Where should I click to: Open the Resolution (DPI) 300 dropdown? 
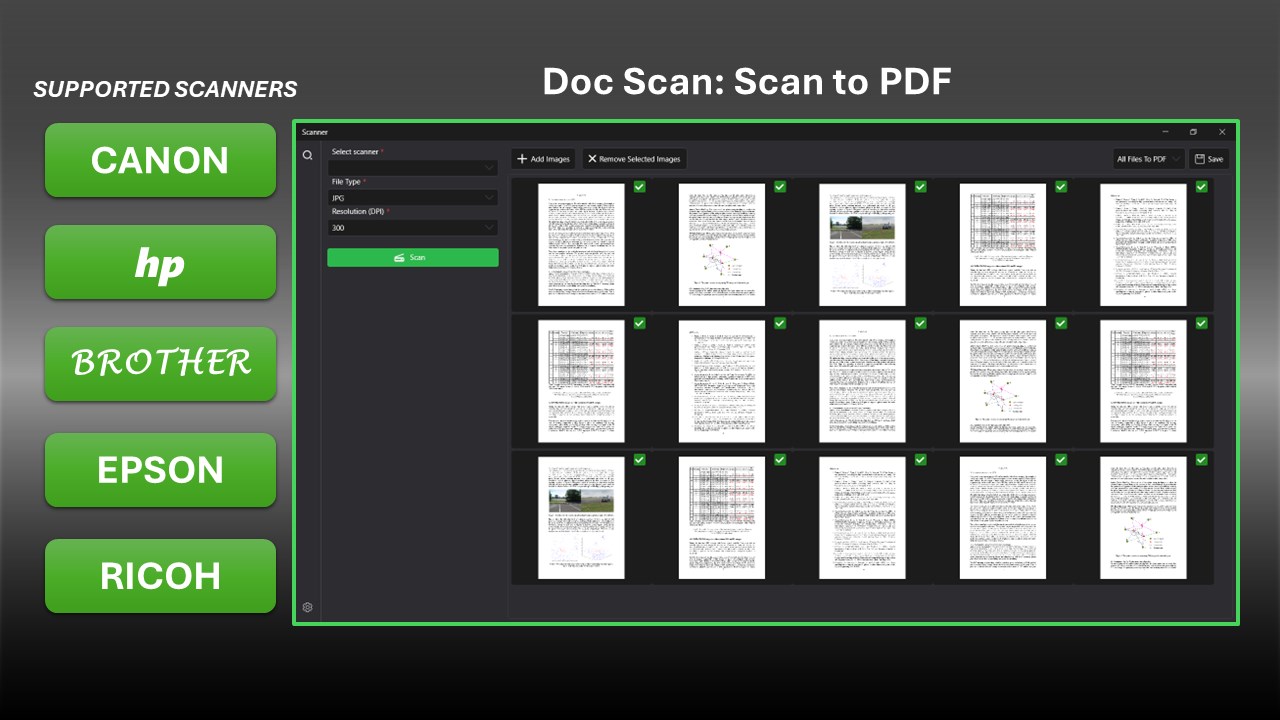(x=413, y=228)
